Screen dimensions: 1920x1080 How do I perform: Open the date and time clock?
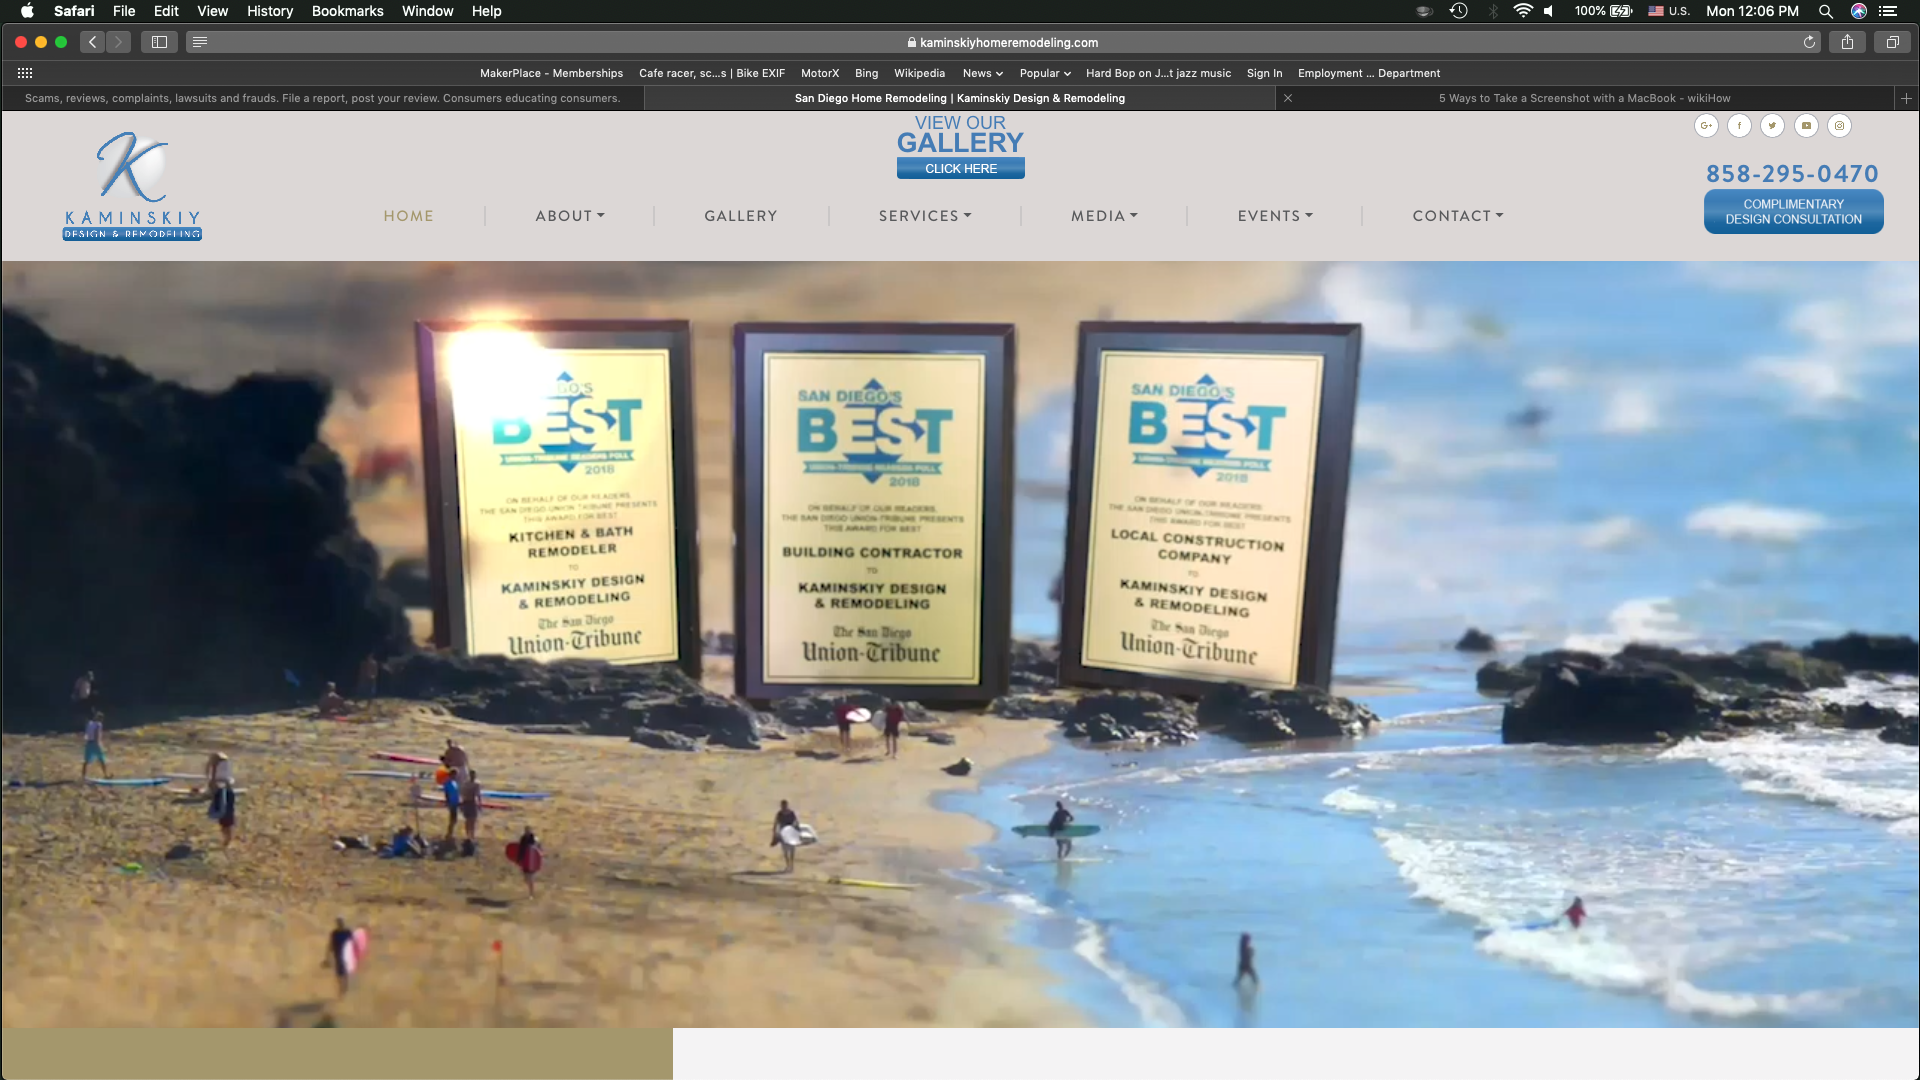click(x=1752, y=11)
